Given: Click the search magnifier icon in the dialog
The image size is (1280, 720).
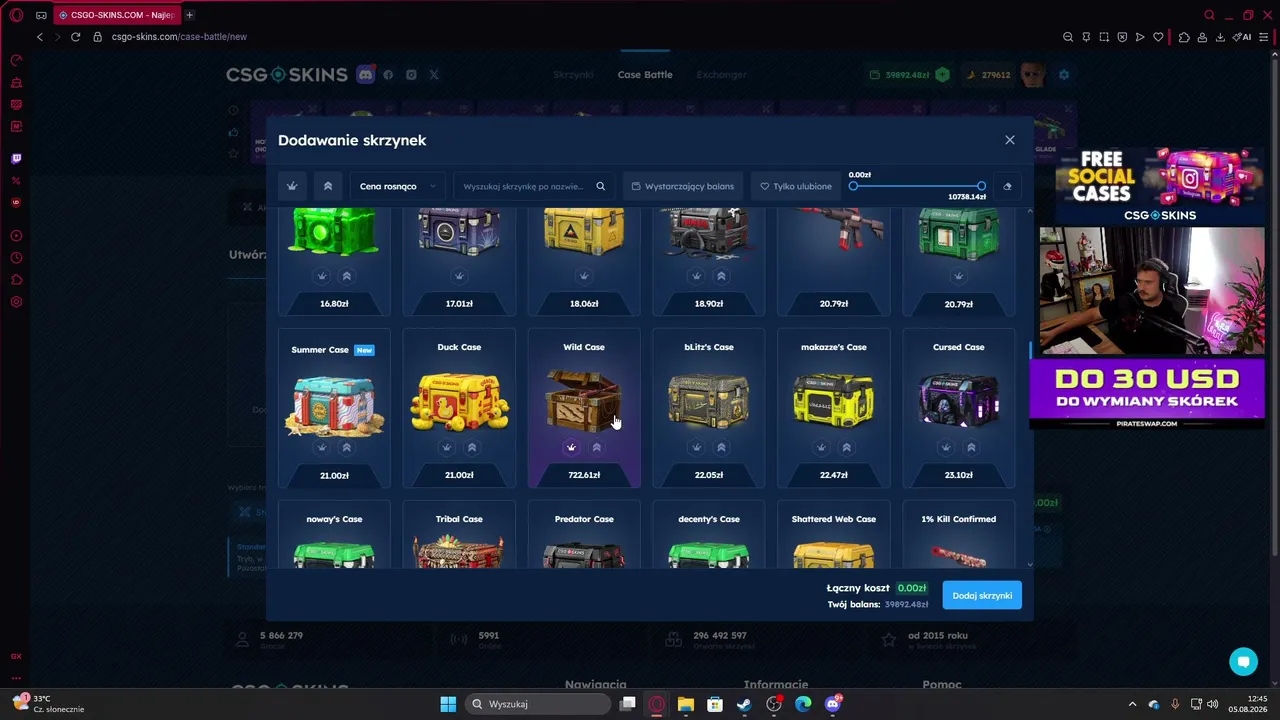Looking at the screenshot, I should [601, 186].
